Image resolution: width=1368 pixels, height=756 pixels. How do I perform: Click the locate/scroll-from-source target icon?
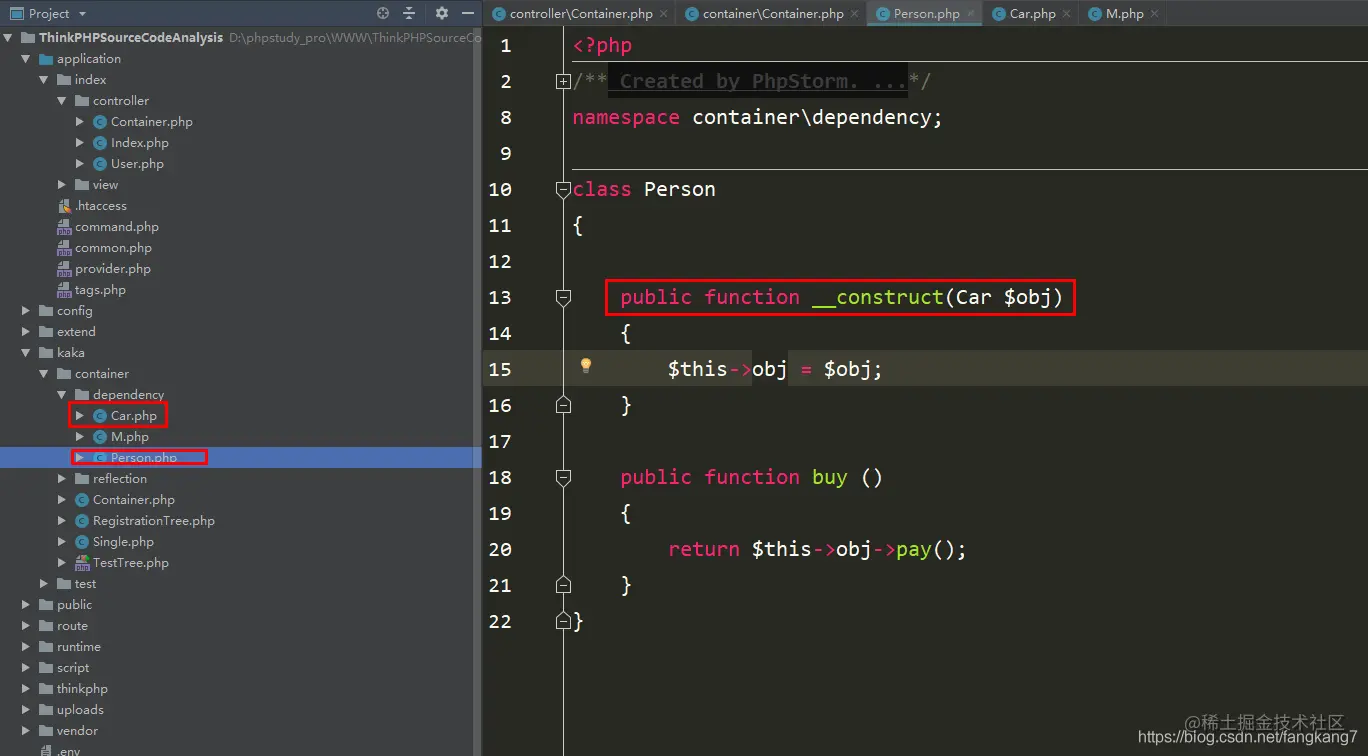[x=383, y=13]
